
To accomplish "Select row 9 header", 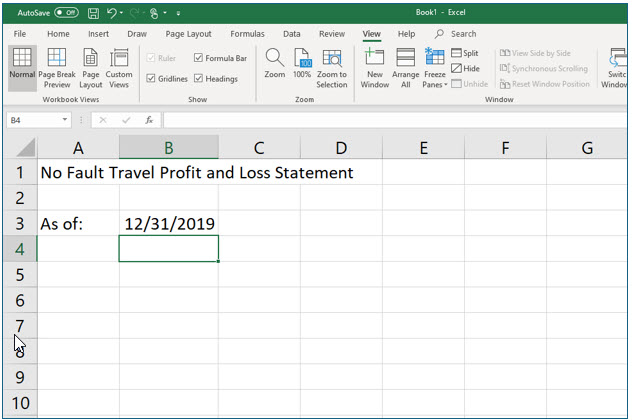I will click(x=20, y=377).
